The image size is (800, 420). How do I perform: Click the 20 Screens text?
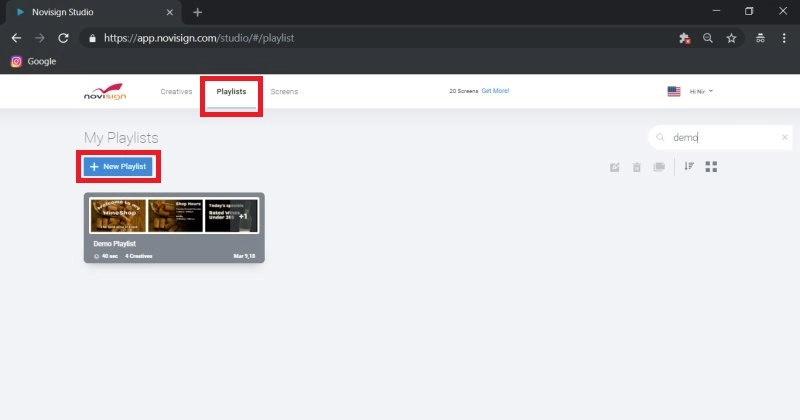463,91
